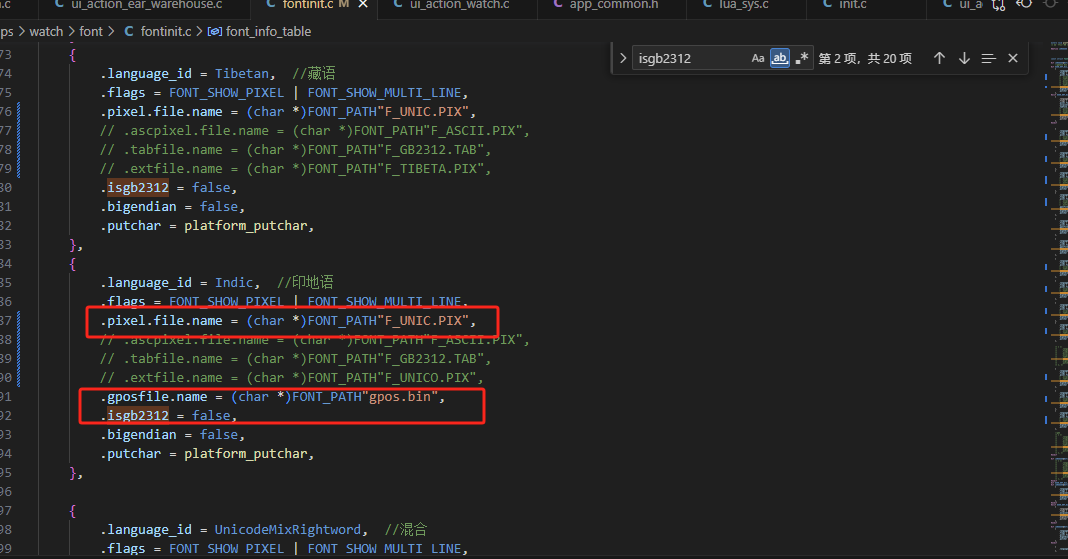
Task: Toggle Find in Selection icon
Action: [x=988, y=59]
